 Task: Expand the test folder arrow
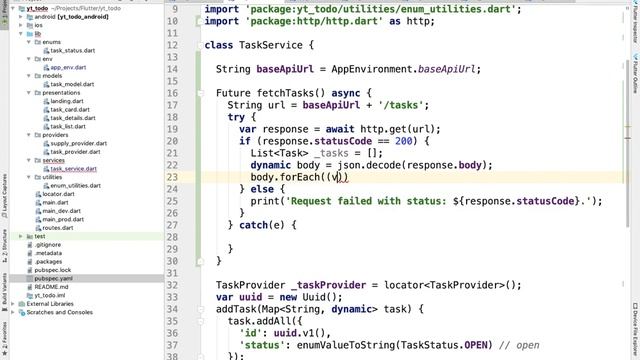[21, 236]
